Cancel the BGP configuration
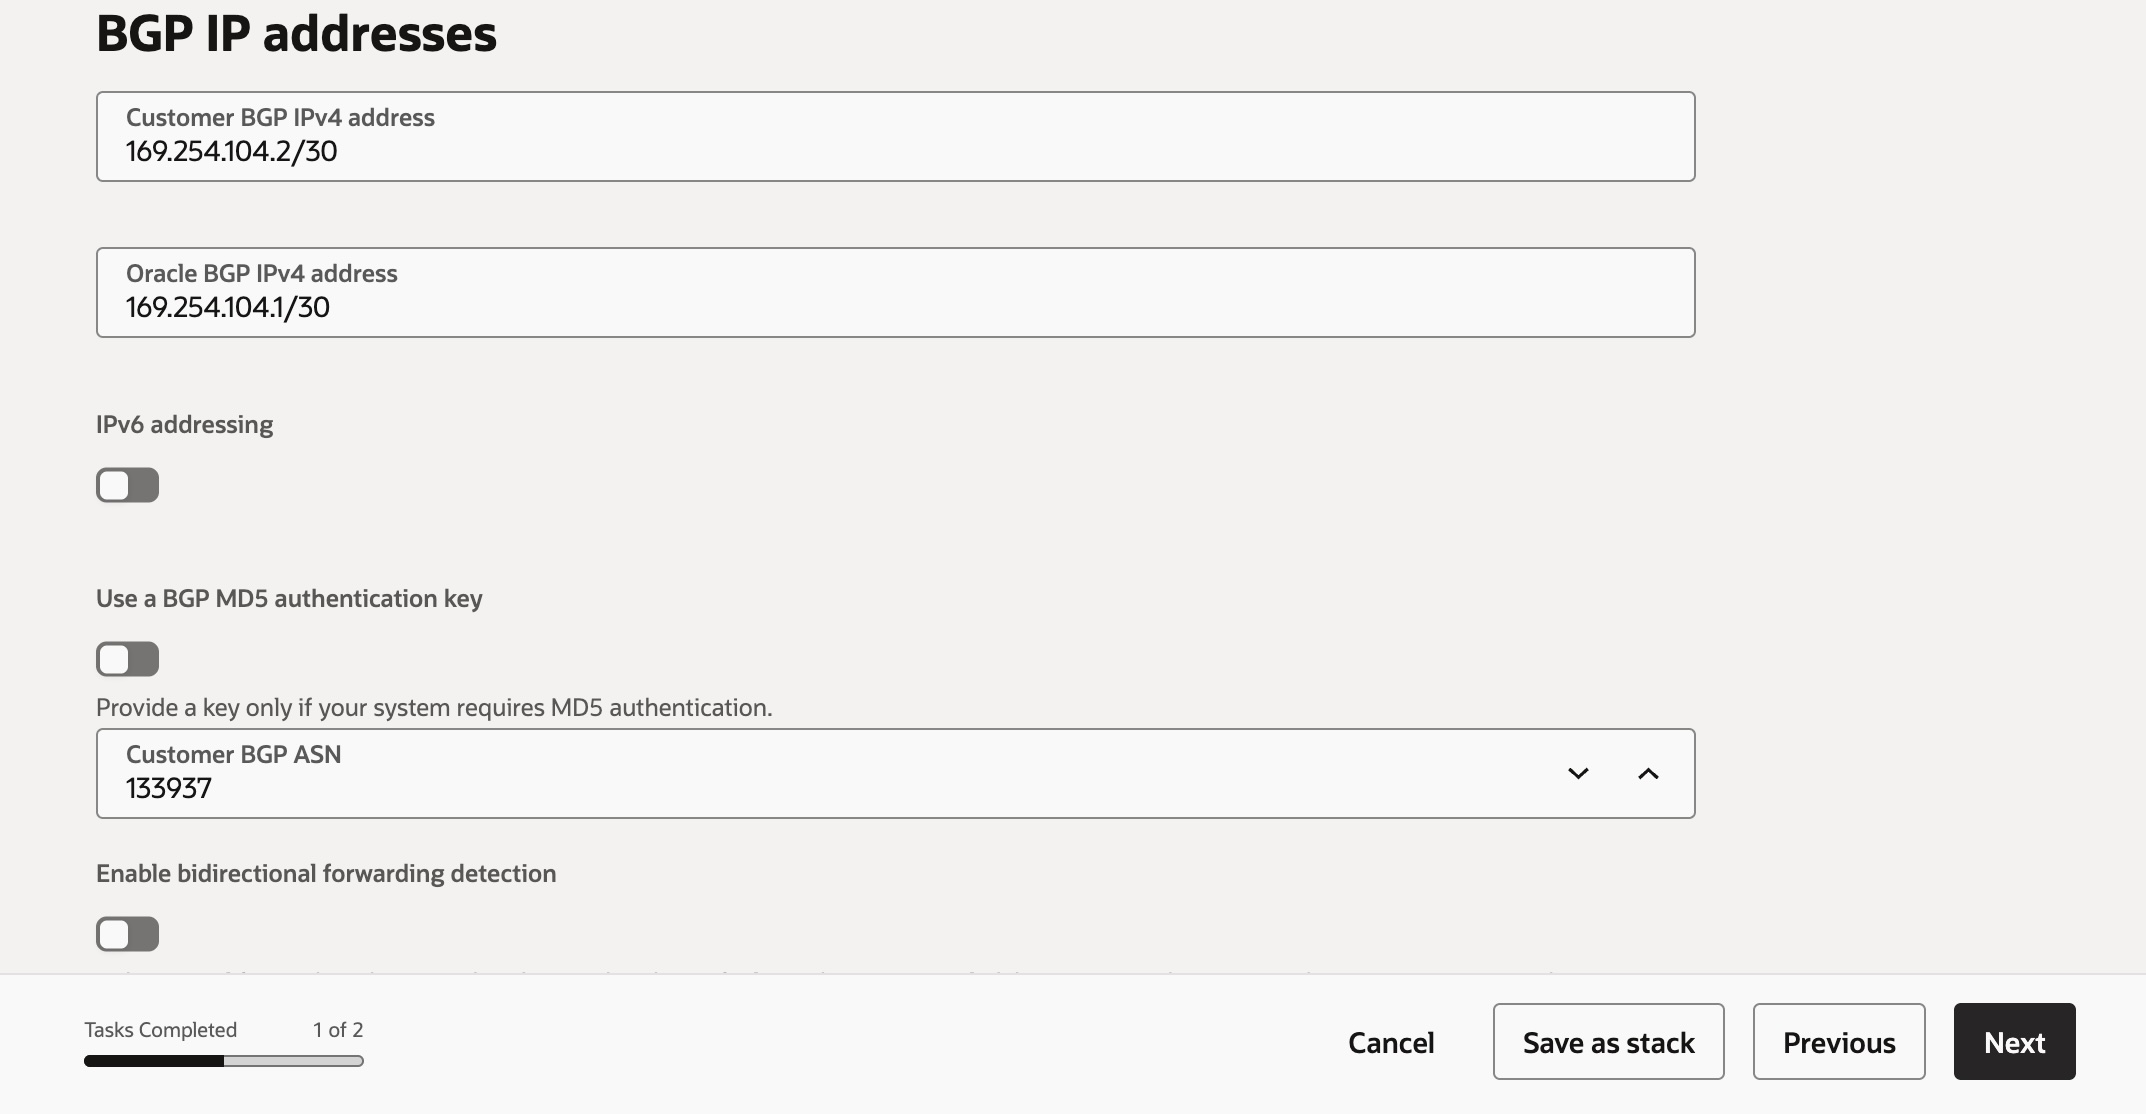Viewport: 2146px width, 1114px height. 1390,1042
